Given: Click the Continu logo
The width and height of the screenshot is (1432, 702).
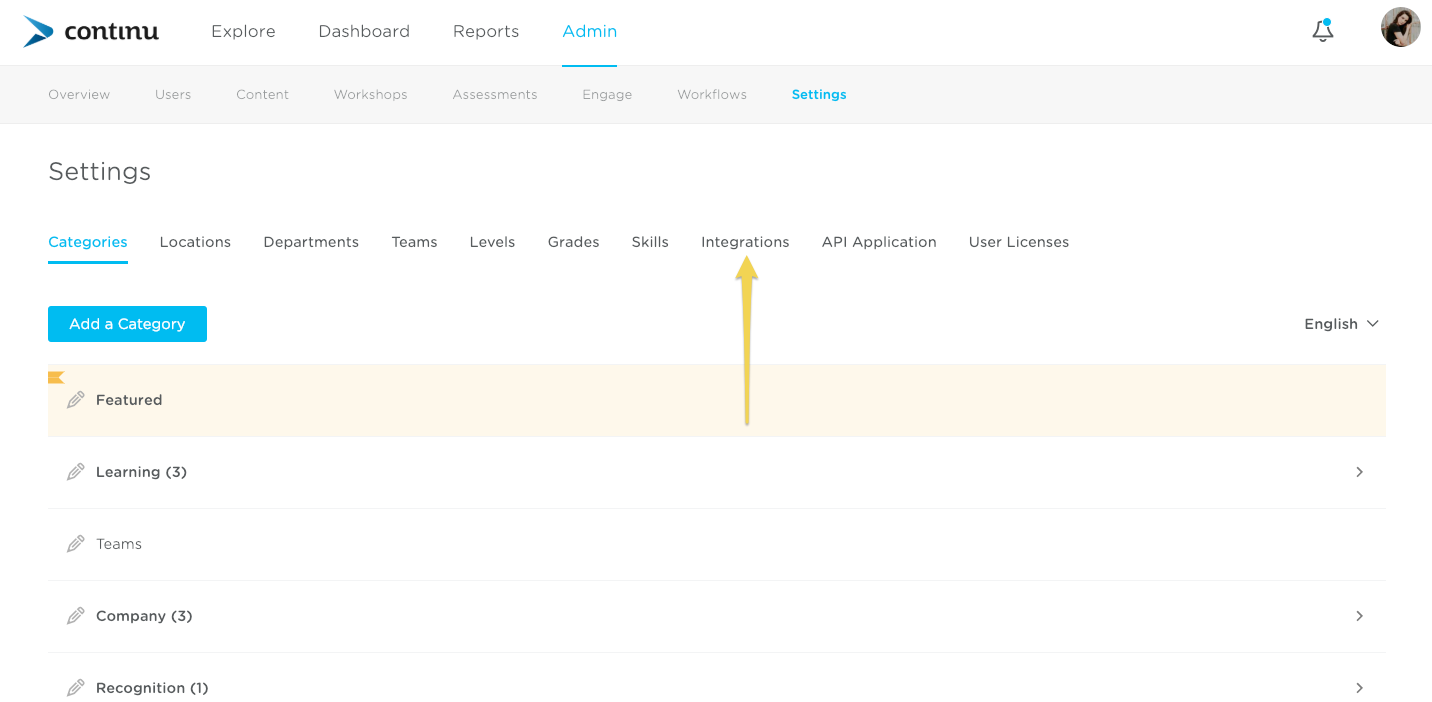Looking at the screenshot, I should pyautogui.click(x=91, y=31).
